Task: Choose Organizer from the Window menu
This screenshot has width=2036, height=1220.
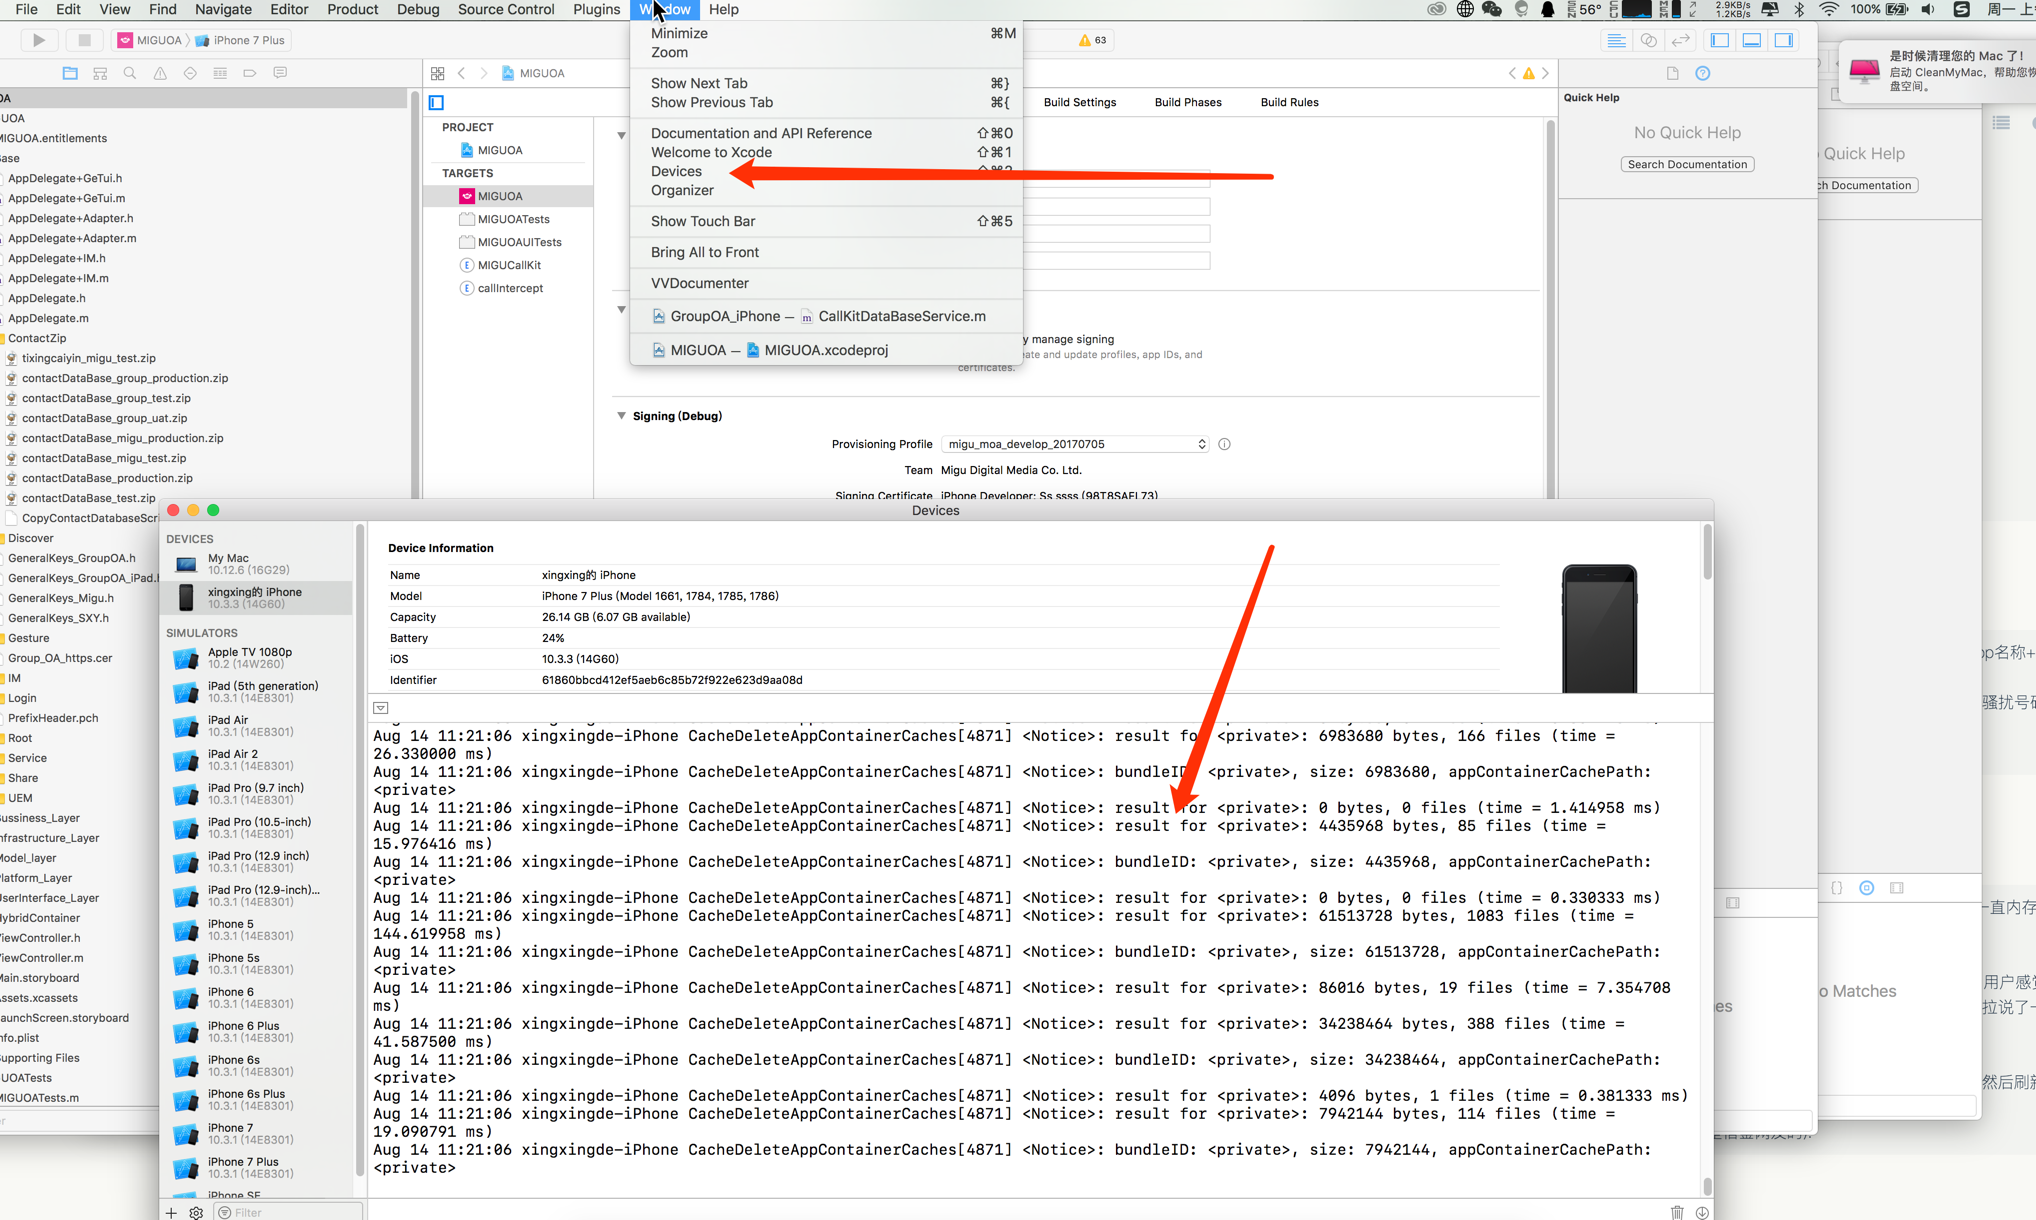Action: pos(826,190)
